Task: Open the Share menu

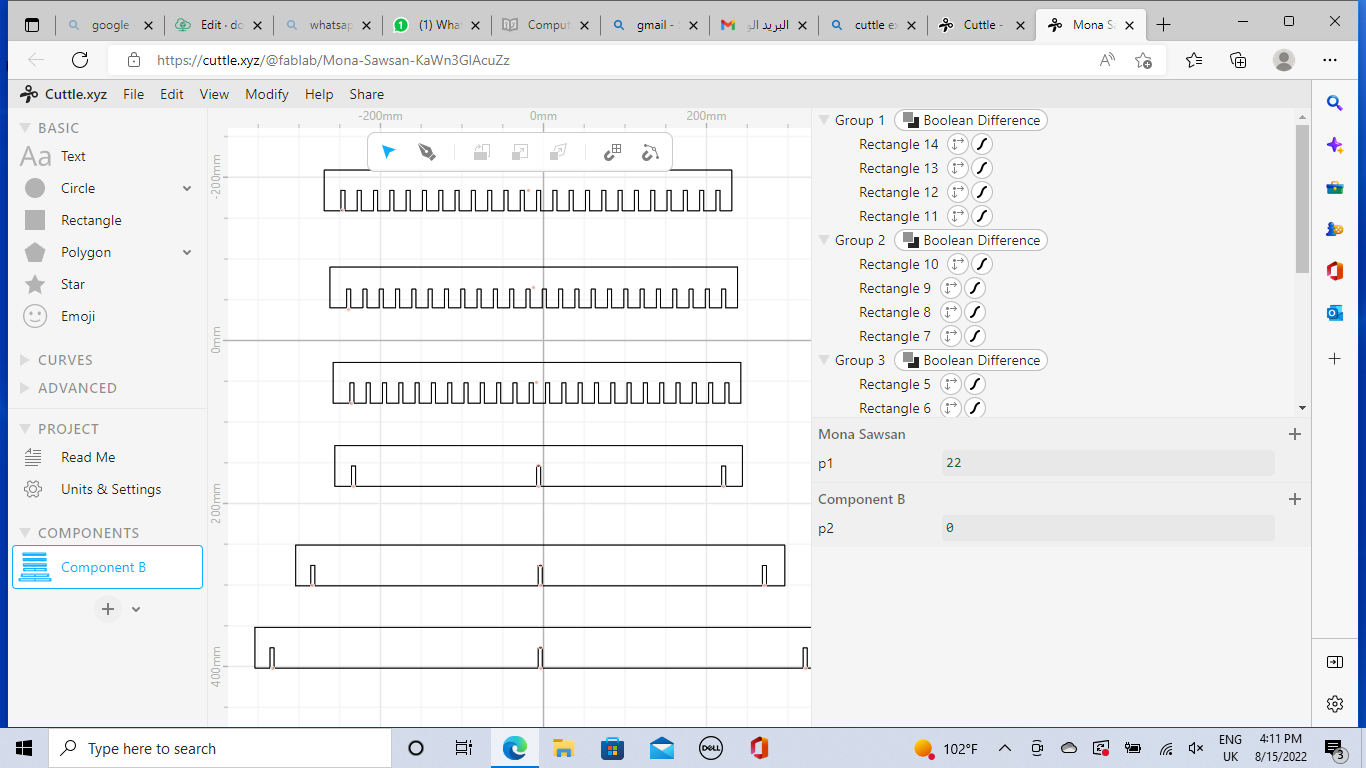Action: [x=366, y=94]
